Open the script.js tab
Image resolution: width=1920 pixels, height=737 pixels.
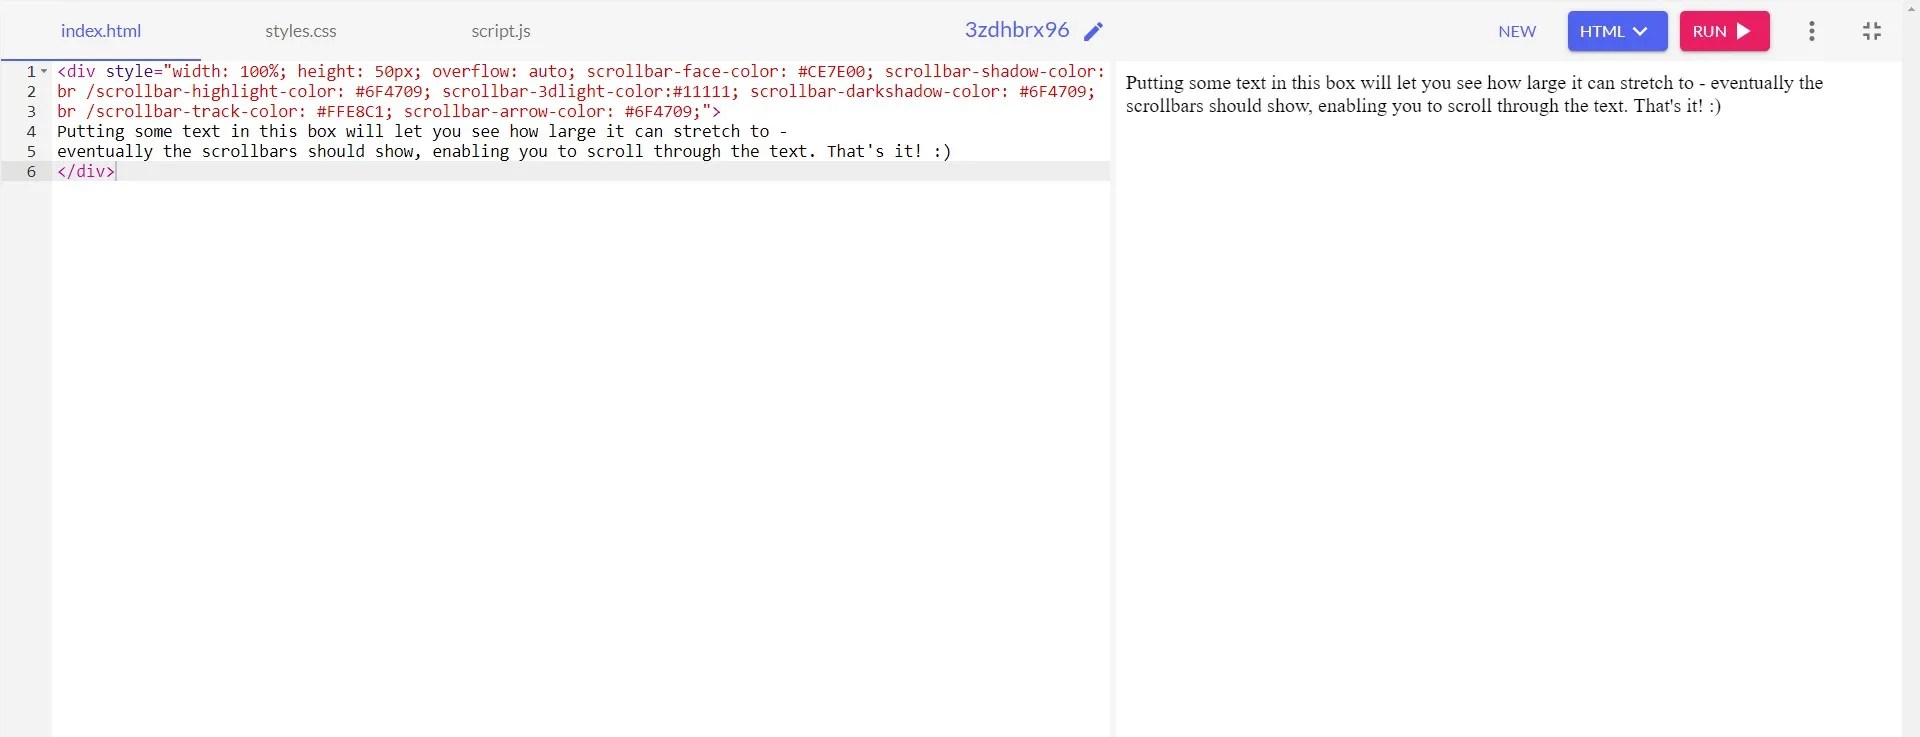click(x=501, y=31)
